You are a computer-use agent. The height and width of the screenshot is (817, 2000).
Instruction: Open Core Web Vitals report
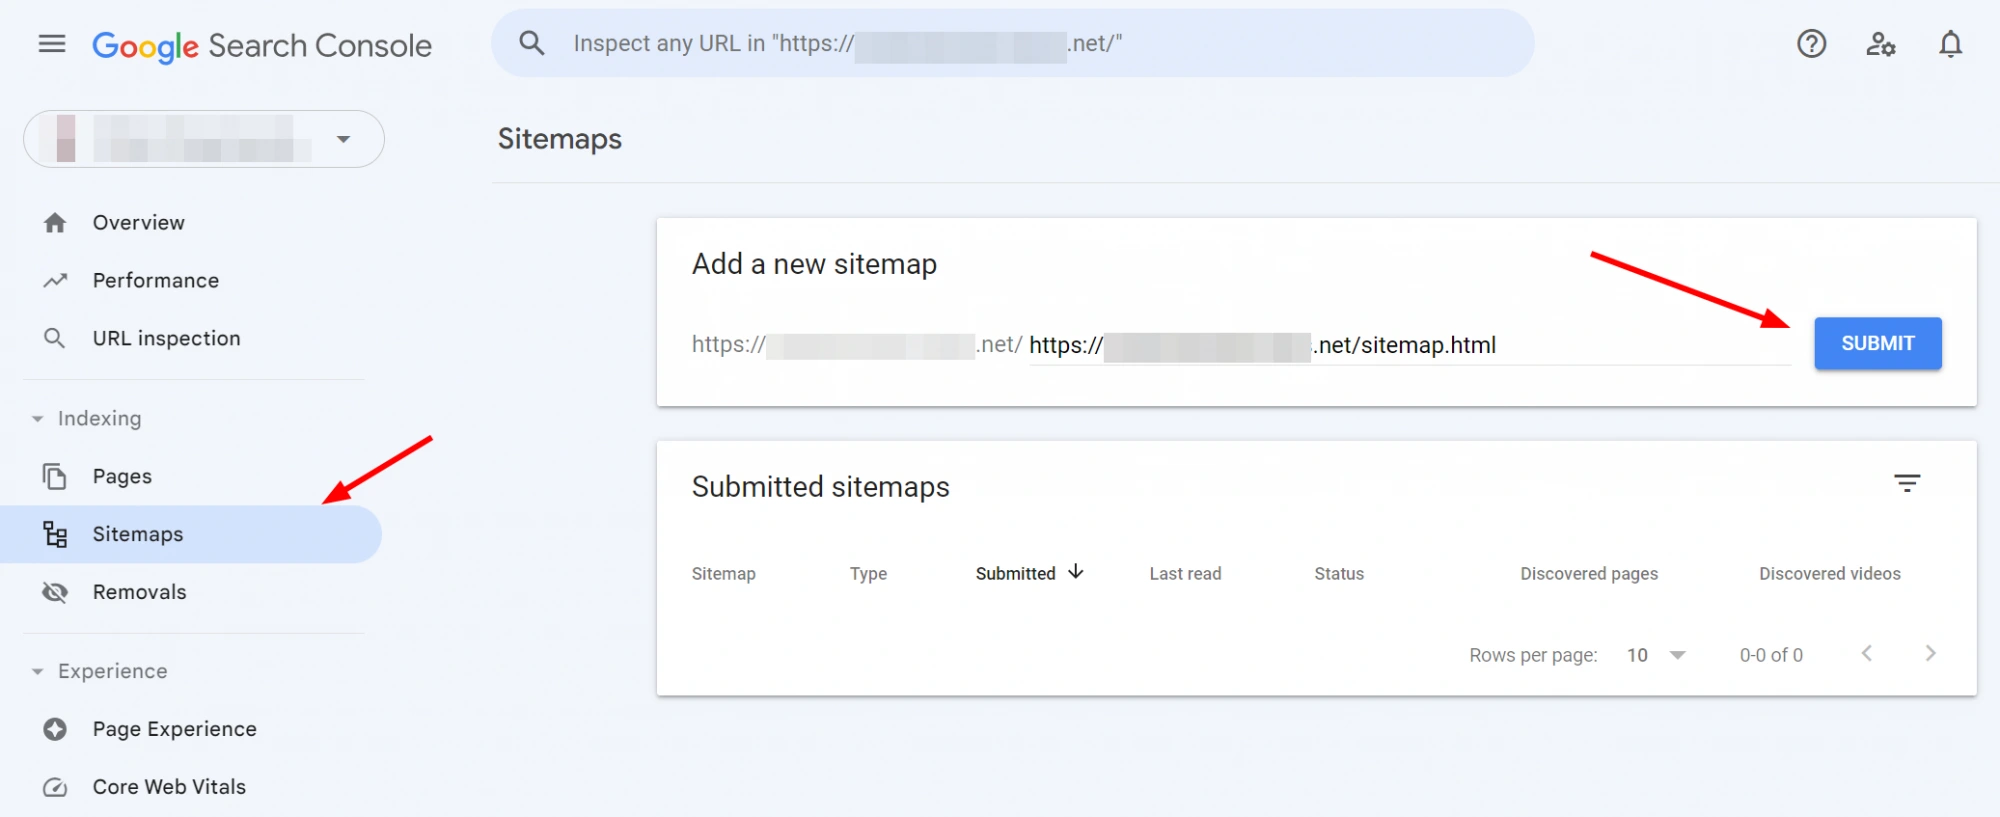tap(169, 787)
